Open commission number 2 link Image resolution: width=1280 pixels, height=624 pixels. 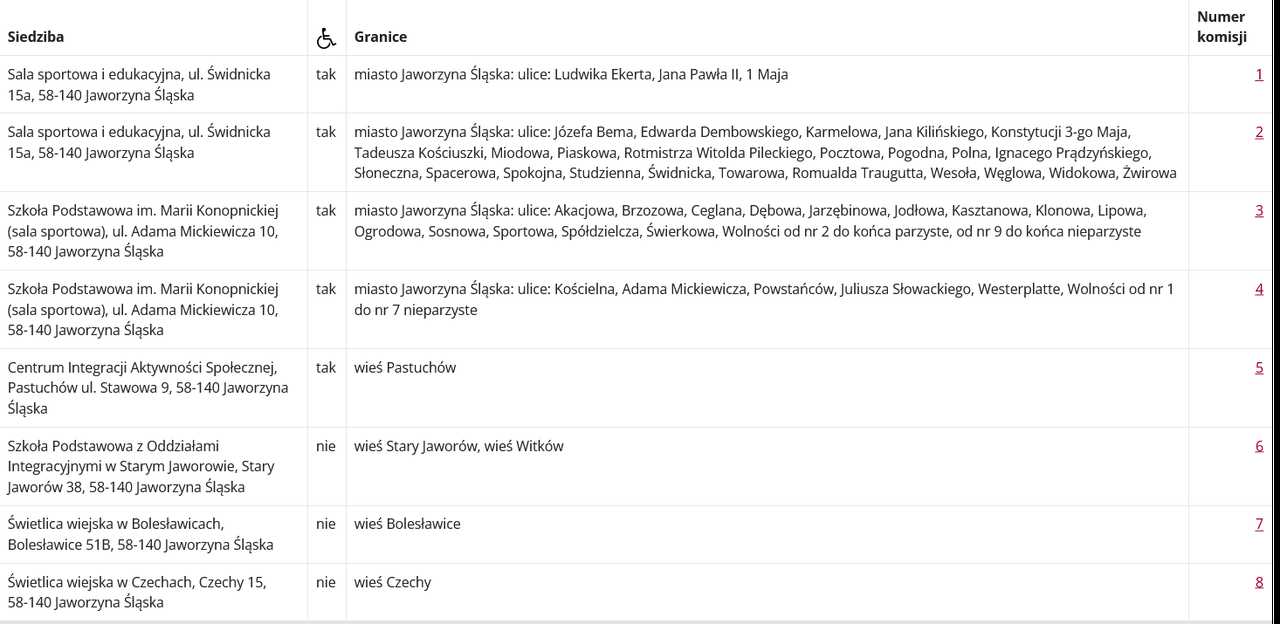pyautogui.click(x=1259, y=132)
